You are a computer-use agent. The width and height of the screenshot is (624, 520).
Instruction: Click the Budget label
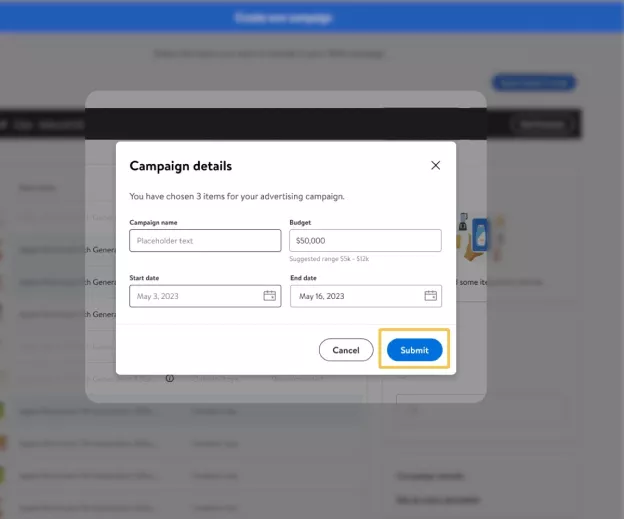pos(300,221)
